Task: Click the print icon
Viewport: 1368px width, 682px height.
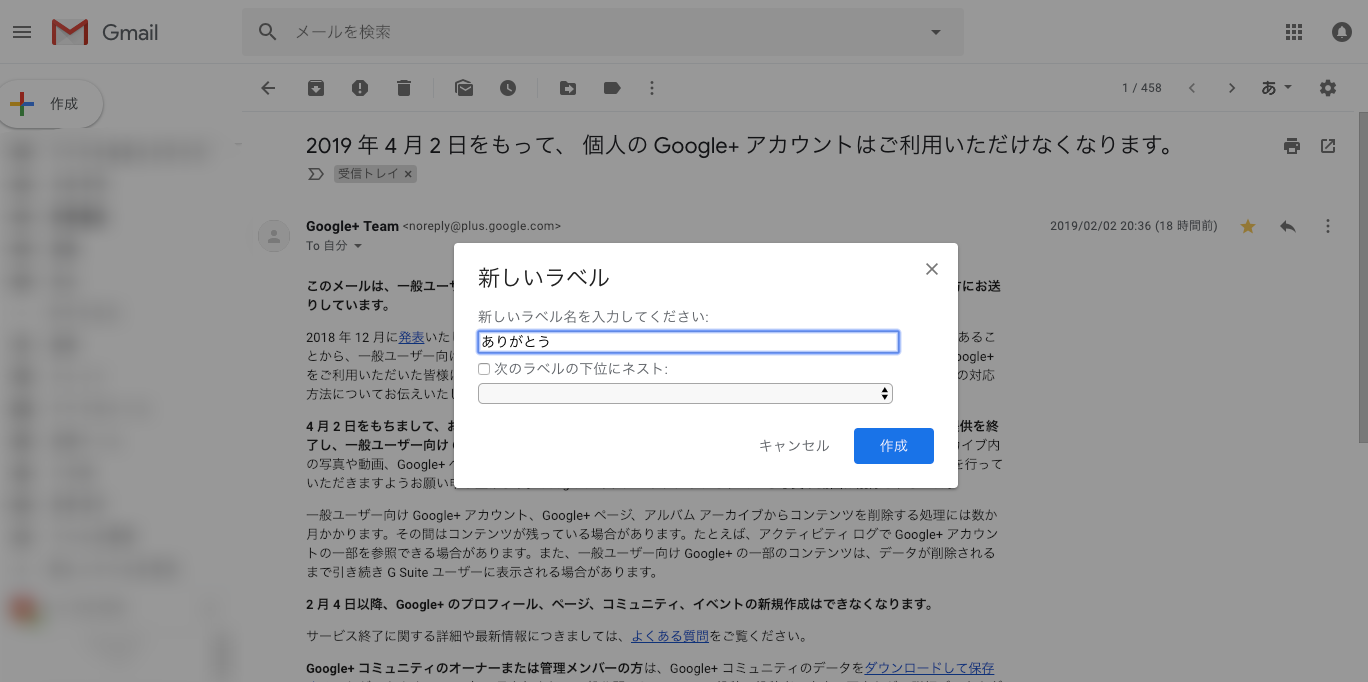Action: [x=1292, y=146]
